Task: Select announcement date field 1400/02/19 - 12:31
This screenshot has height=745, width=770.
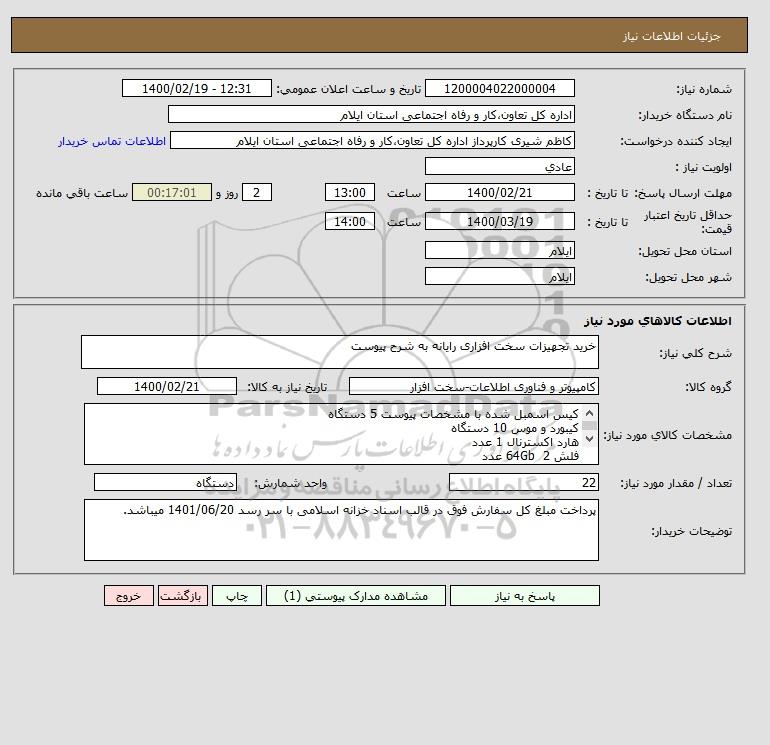Action: tap(196, 88)
